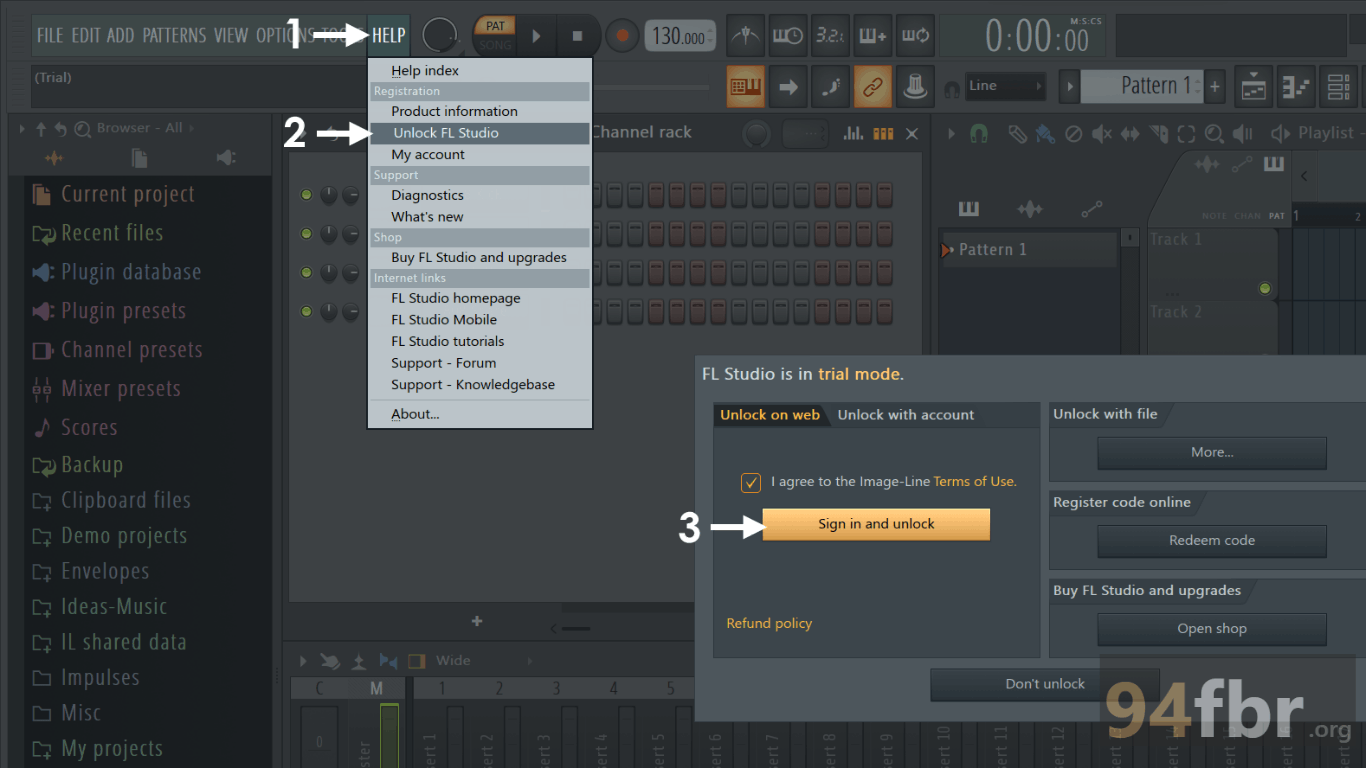This screenshot has width=1366, height=768.
Task: Click the browser search magnifier icon
Action: 81,128
